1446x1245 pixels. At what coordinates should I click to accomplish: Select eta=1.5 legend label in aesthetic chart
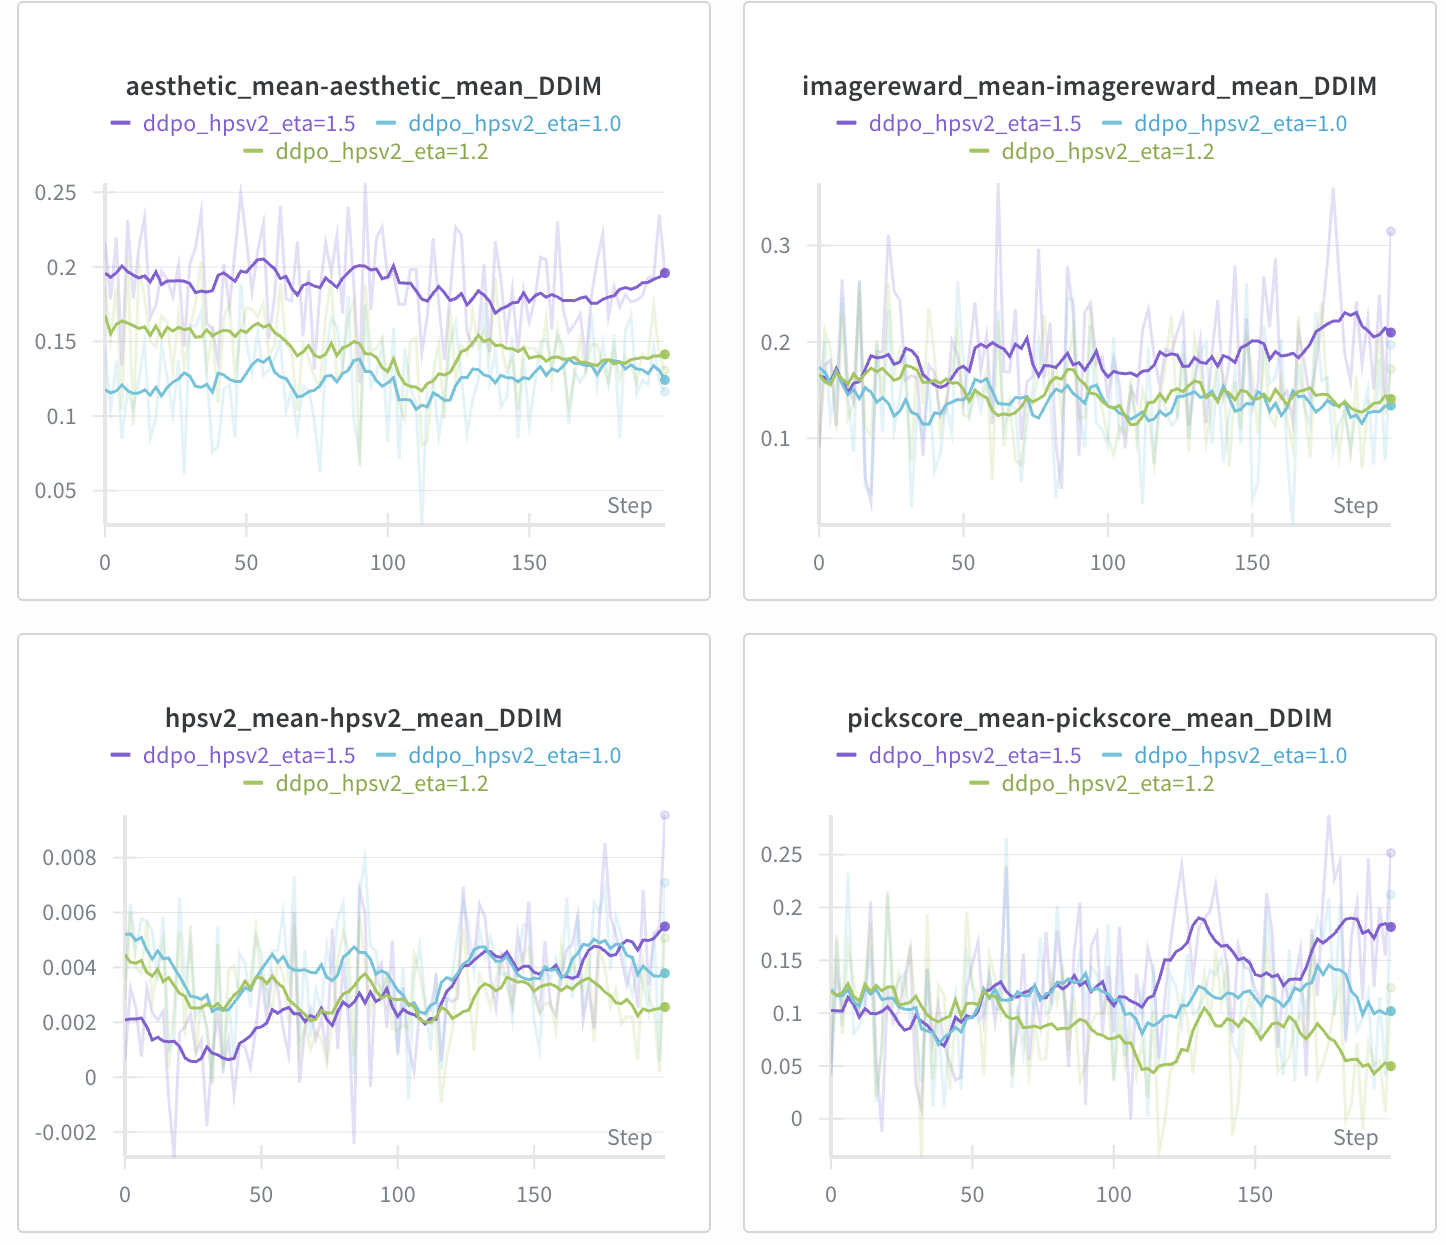(249, 124)
